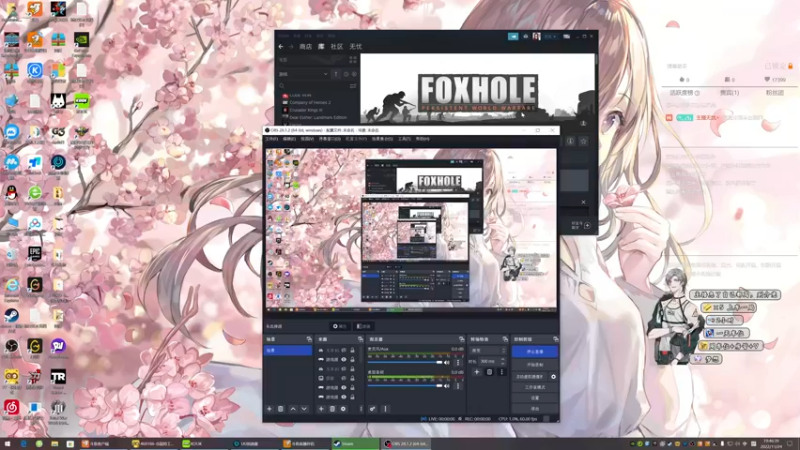Move the scene down in the Scenes list
Image resolution: width=800 pixels, height=450 pixels.
[304, 409]
